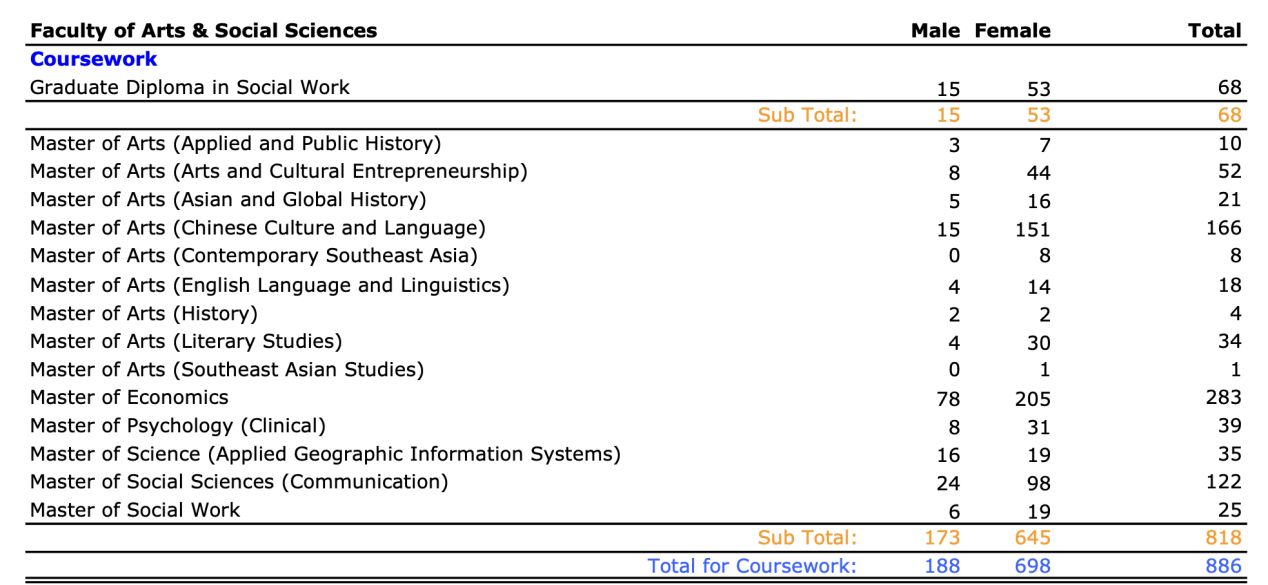Select the Graduate Diploma in Social Work row

[x=190, y=87]
